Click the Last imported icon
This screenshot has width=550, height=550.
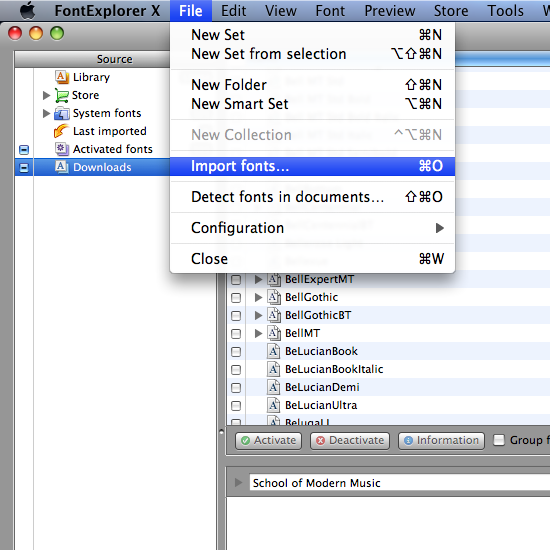(x=61, y=131)
